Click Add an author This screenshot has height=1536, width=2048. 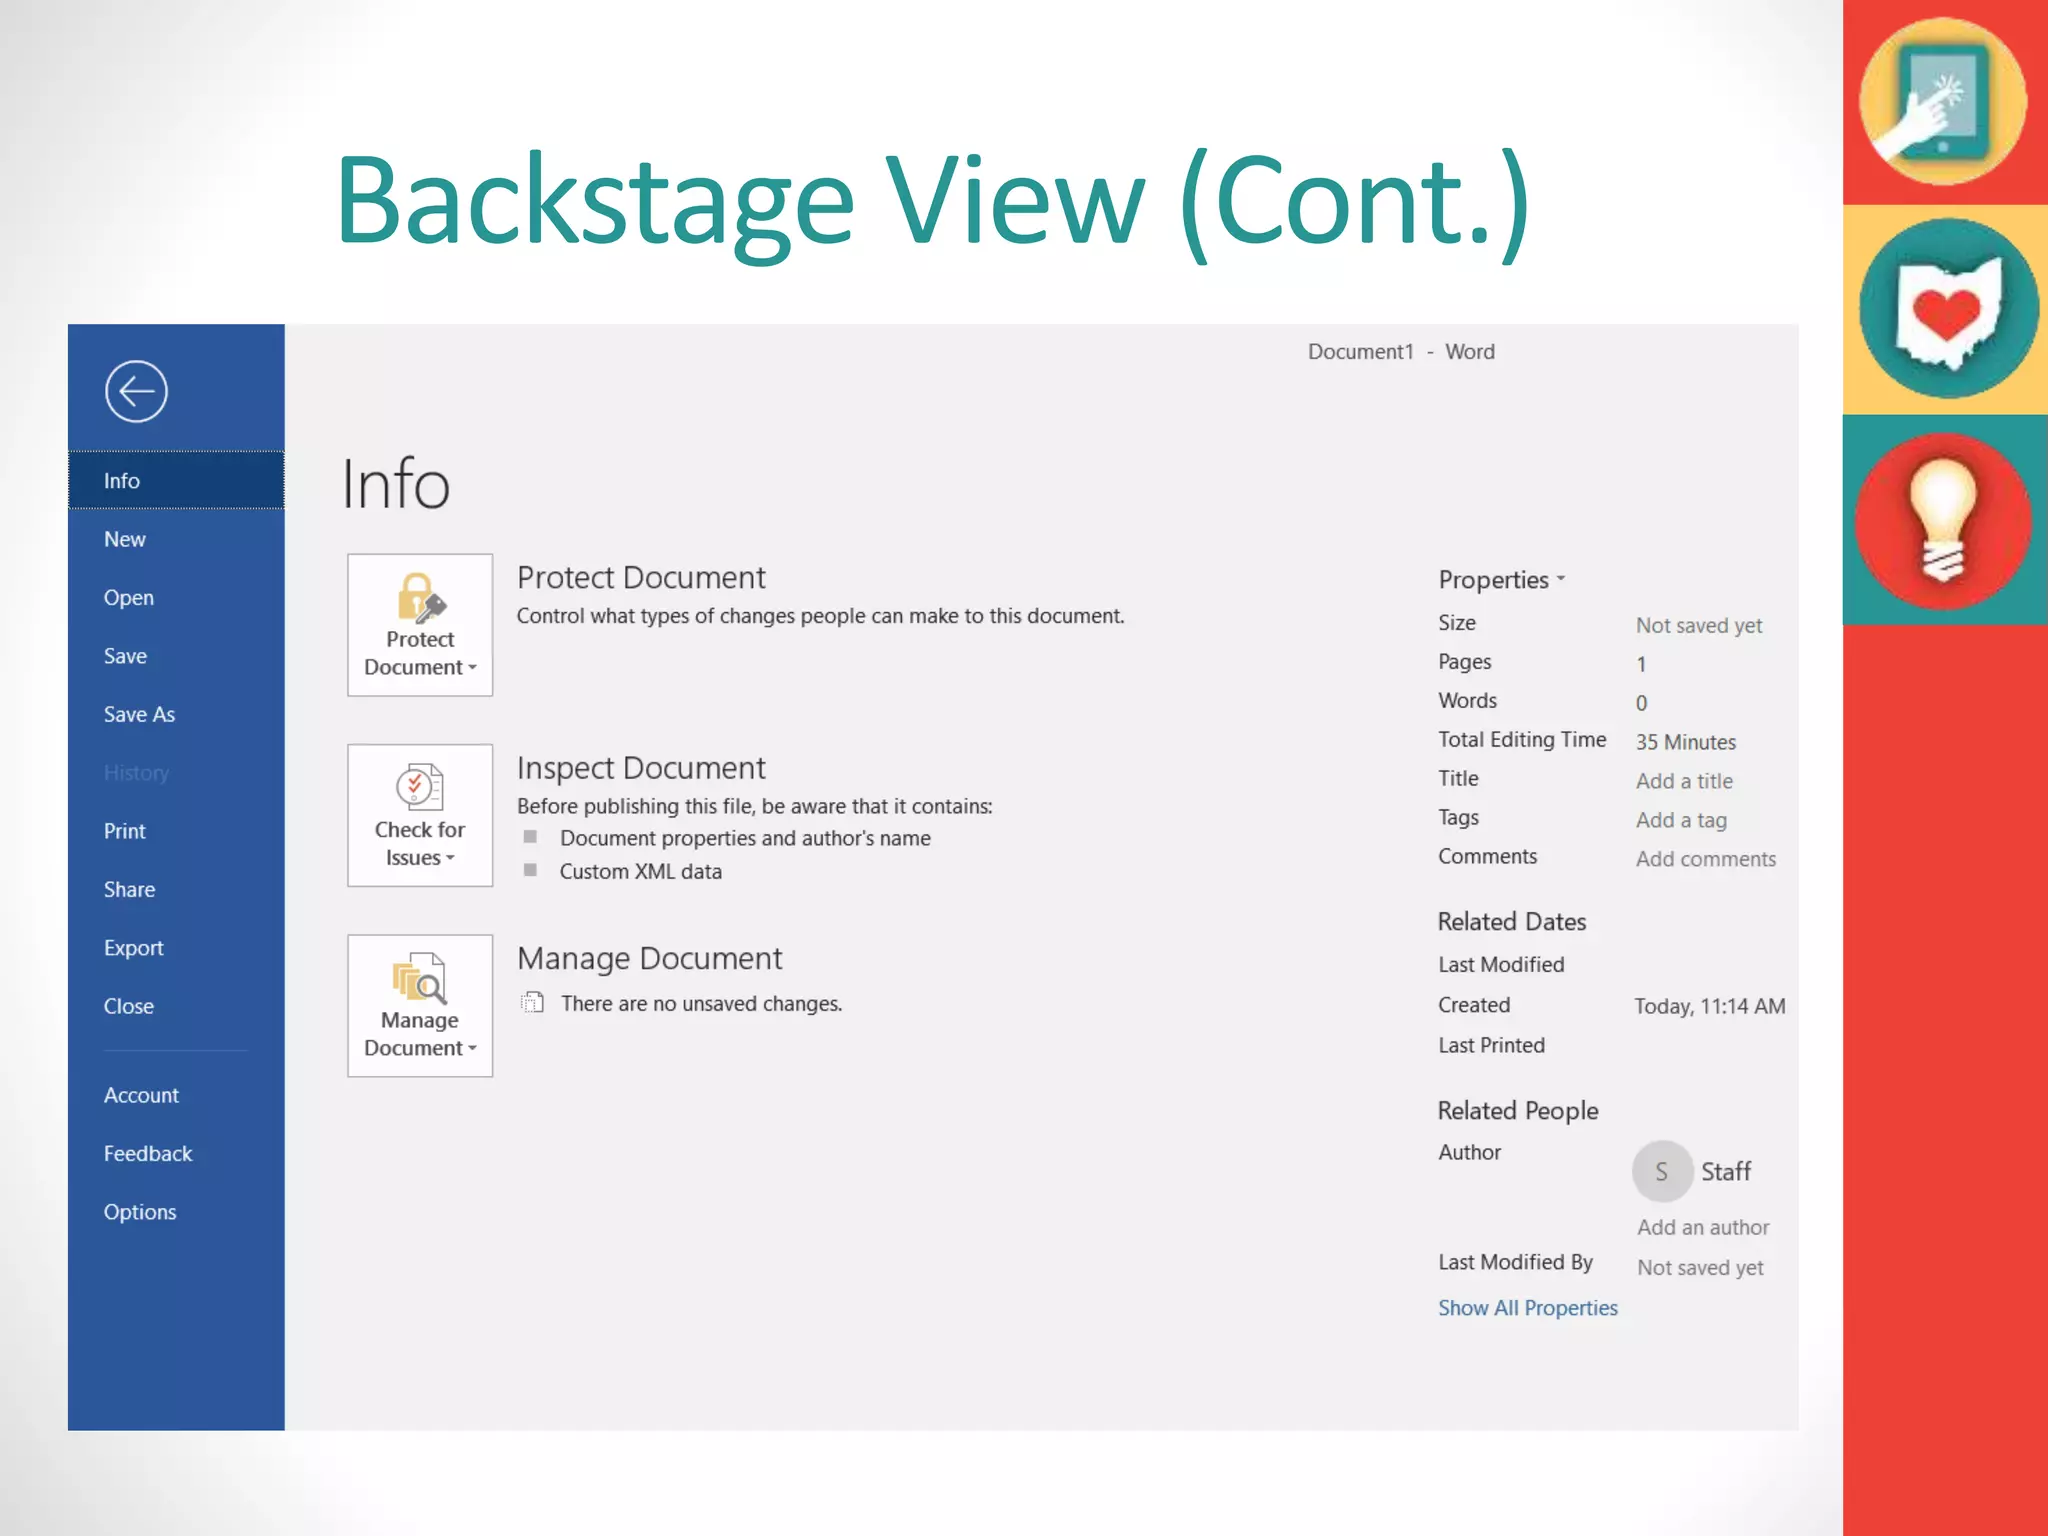(x=1702, y=1227)
